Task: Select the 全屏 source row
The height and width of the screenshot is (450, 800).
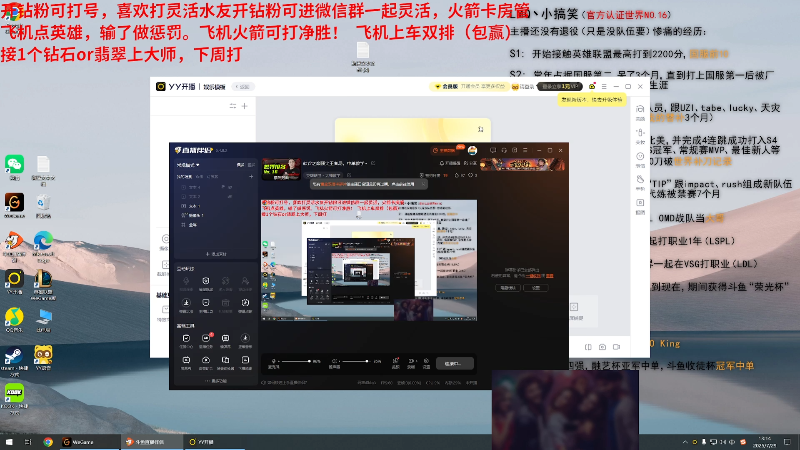Action: coord(215,224)
